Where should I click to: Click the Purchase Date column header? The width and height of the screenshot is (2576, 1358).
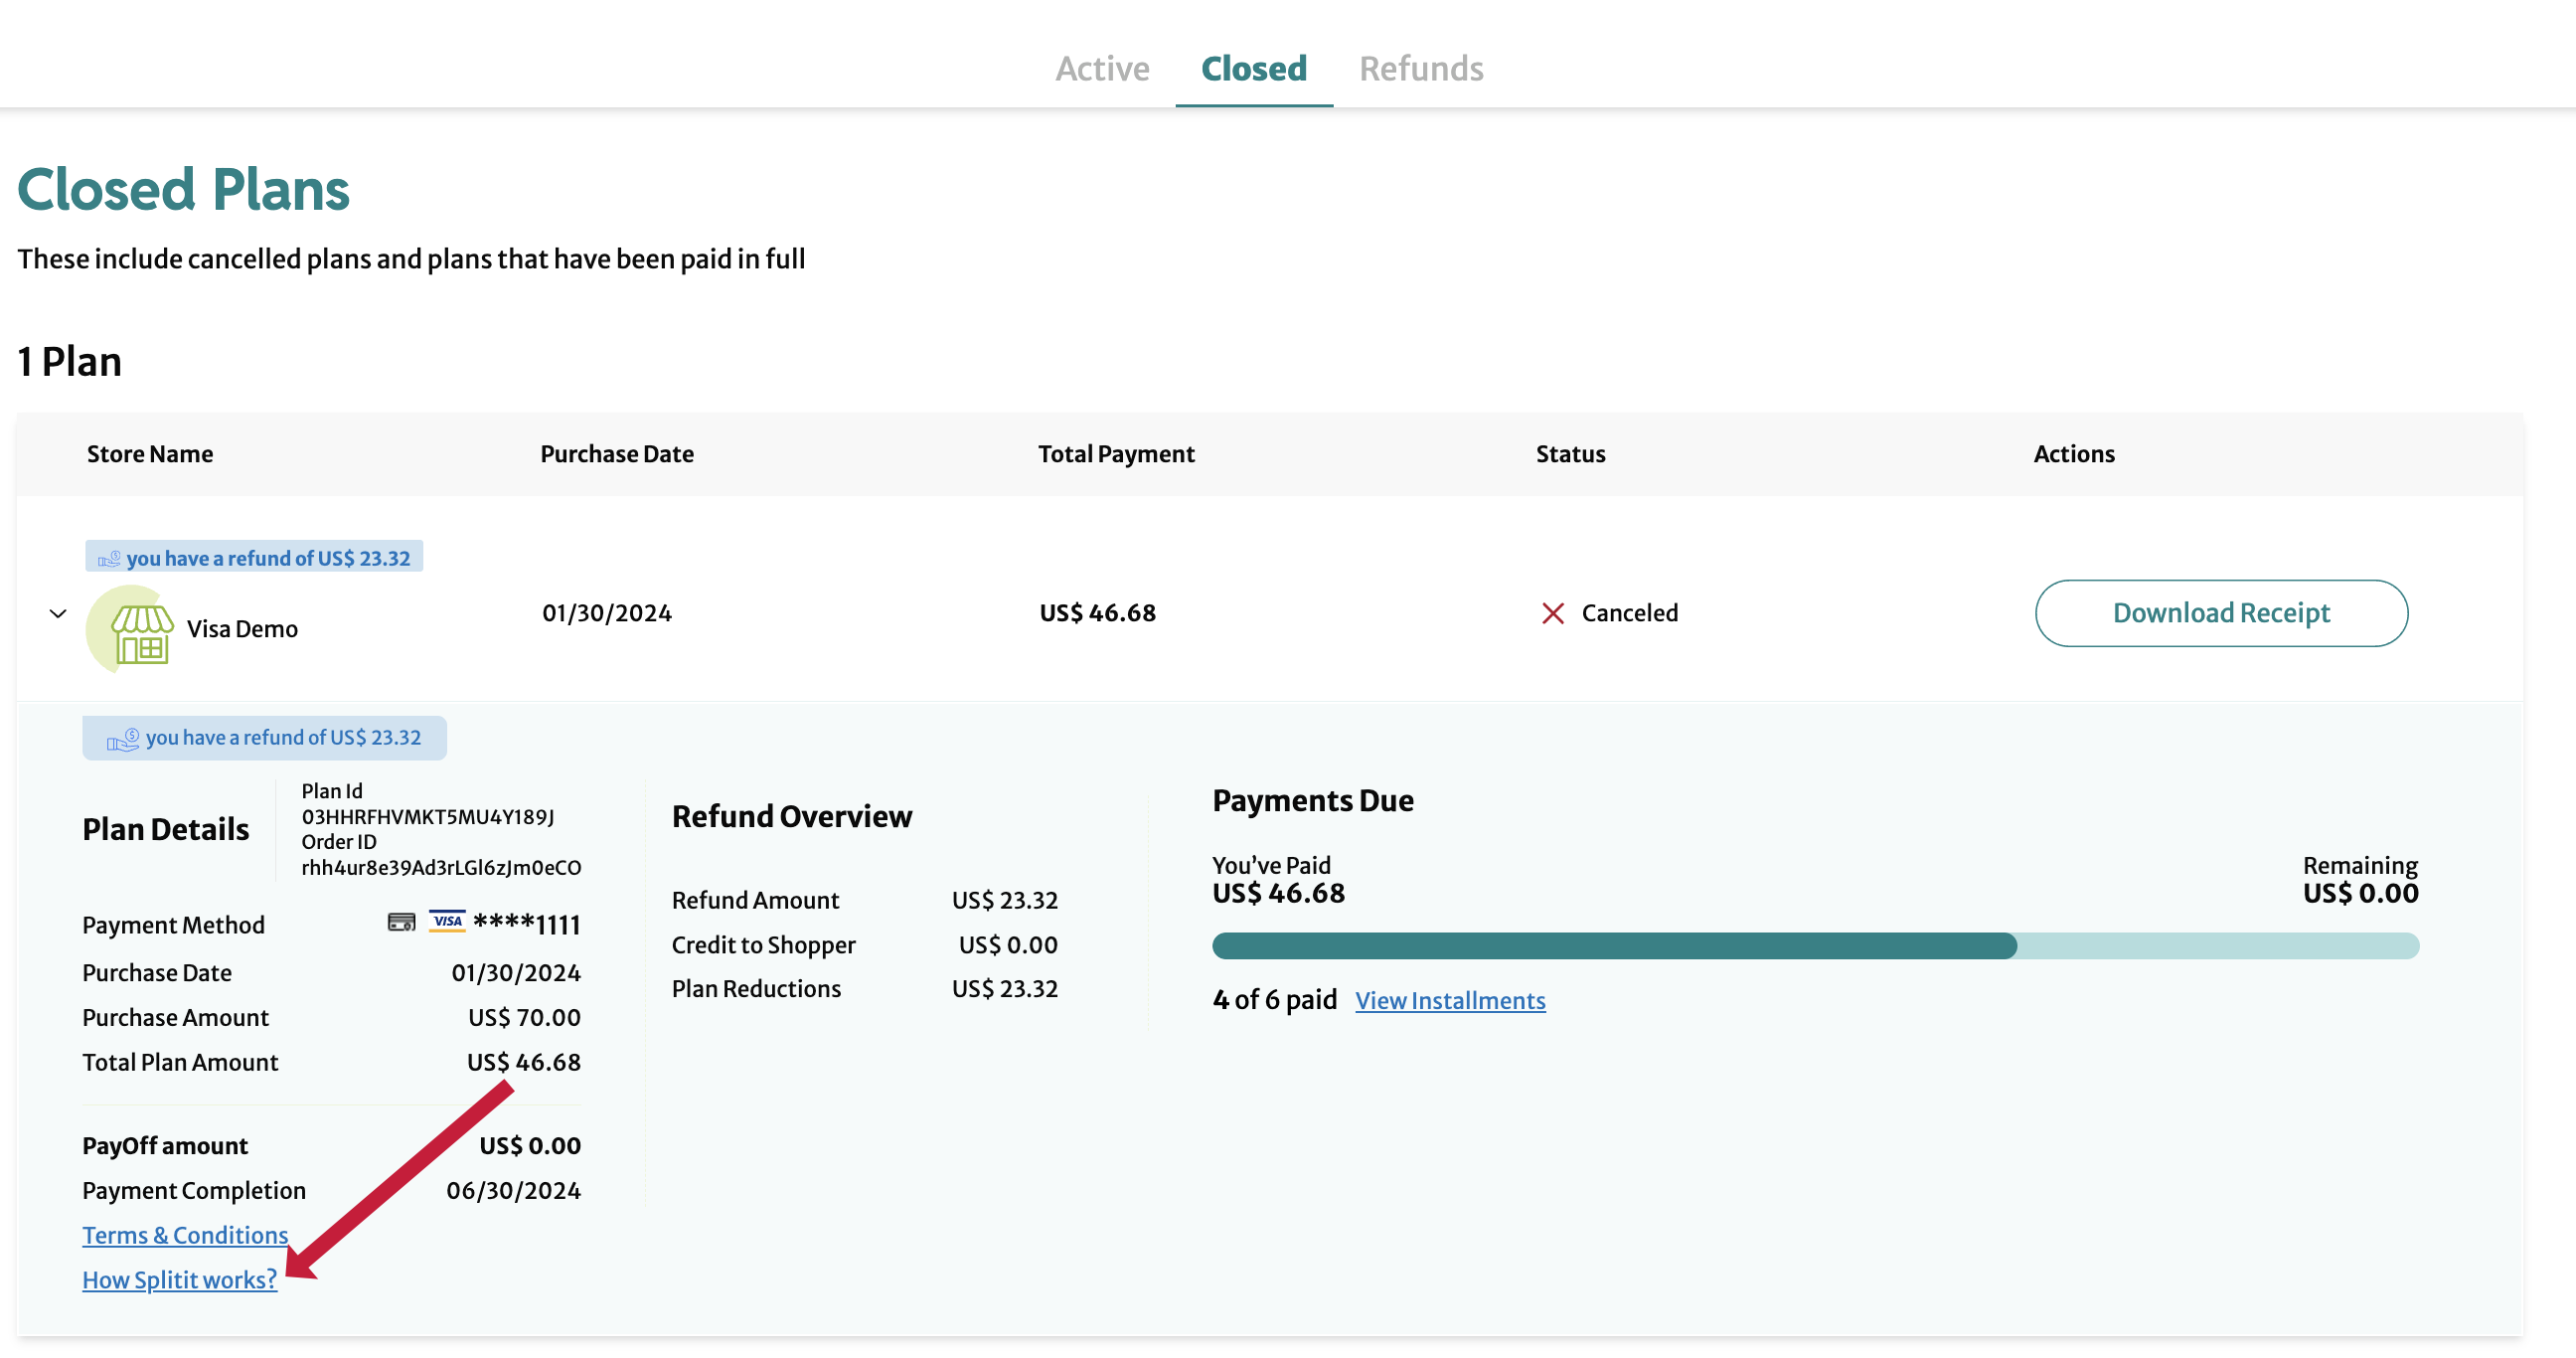(x=617, y=454)
